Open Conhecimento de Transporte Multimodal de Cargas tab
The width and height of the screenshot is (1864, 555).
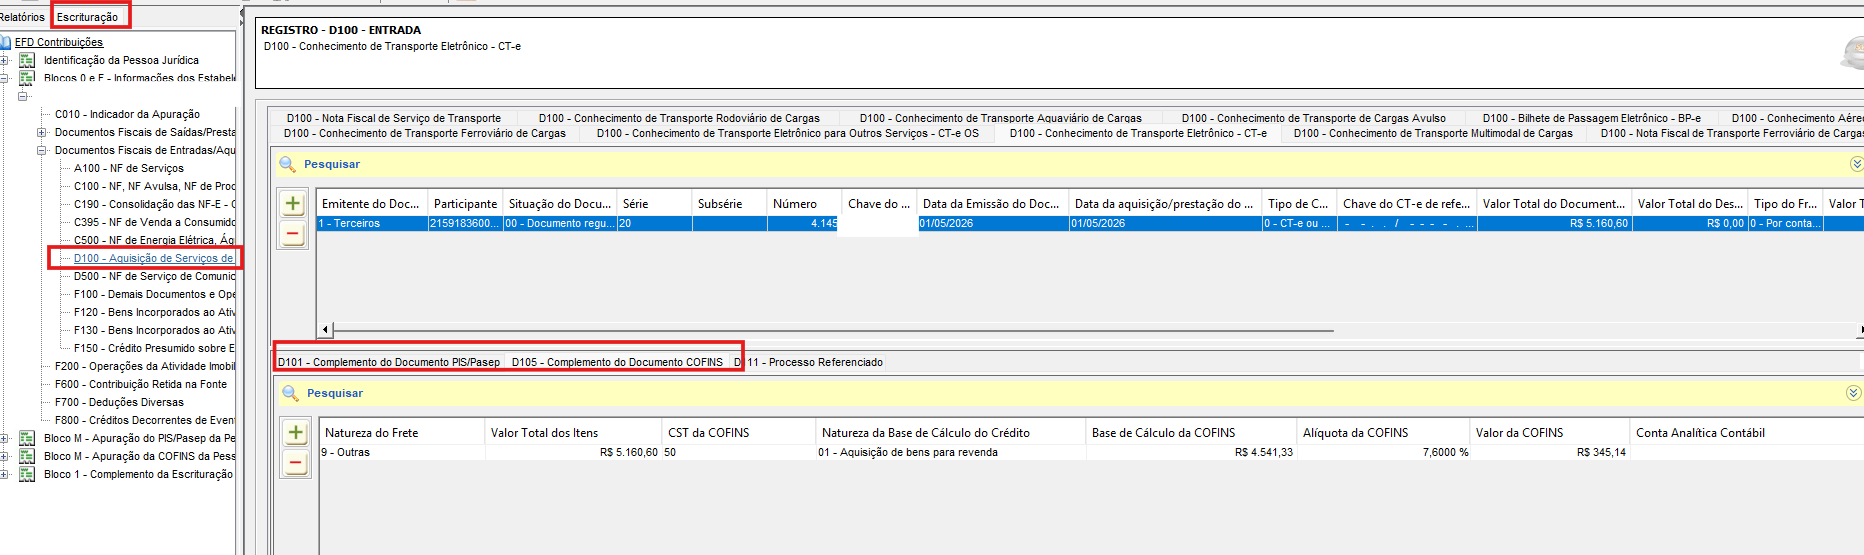pyautogui.click(x=1433, y=133)
